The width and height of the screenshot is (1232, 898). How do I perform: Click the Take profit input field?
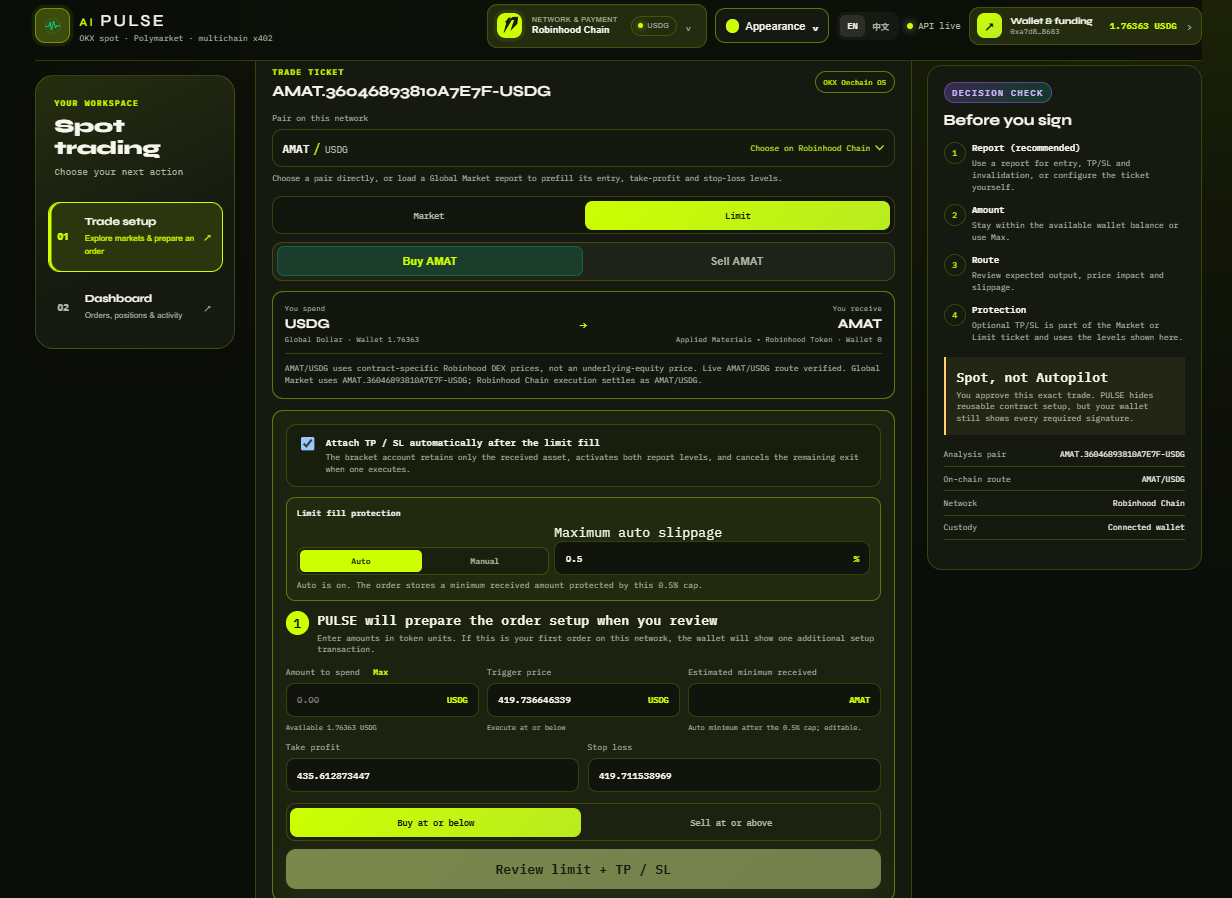(432, 775)
